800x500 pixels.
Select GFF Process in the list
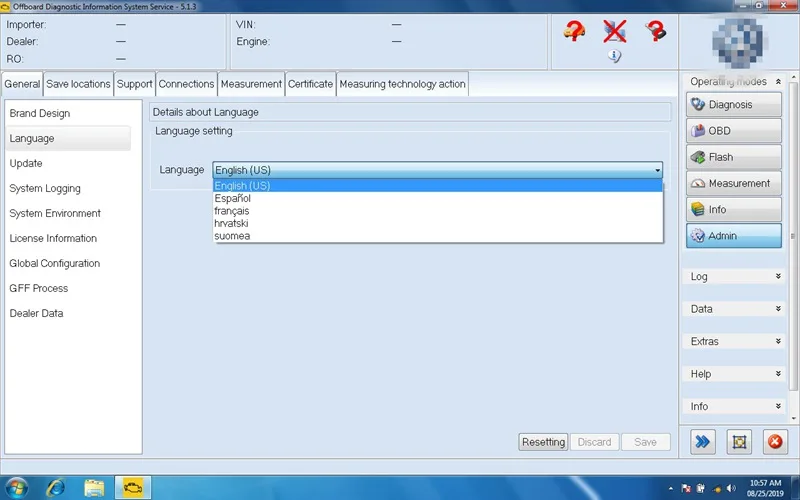coord(68,288)
